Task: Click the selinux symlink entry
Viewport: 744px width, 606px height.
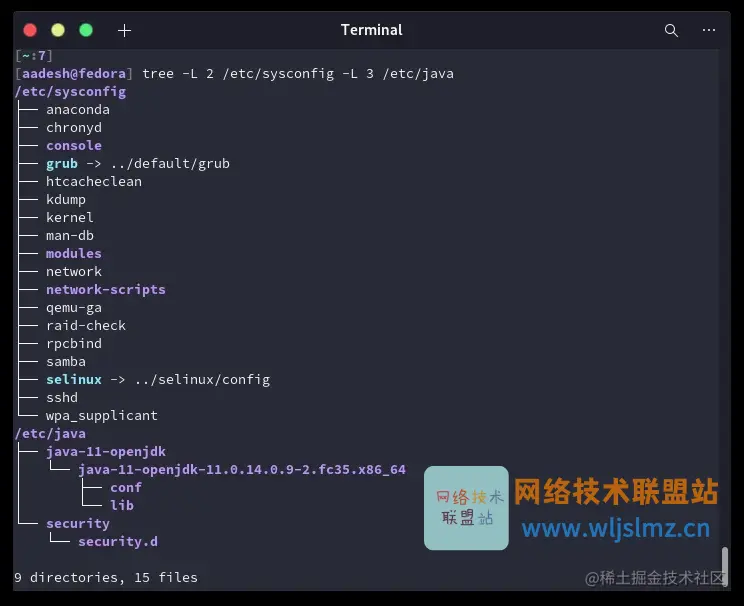Action: 74,380
